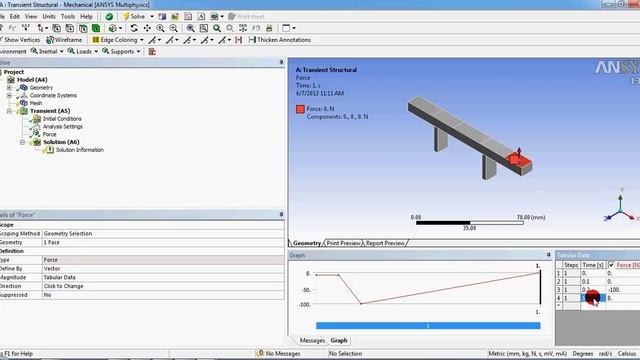The height and width of the screenshot is (360, 640).
Task: Click the green magnifier icon
Action: [x=217, y=28]
